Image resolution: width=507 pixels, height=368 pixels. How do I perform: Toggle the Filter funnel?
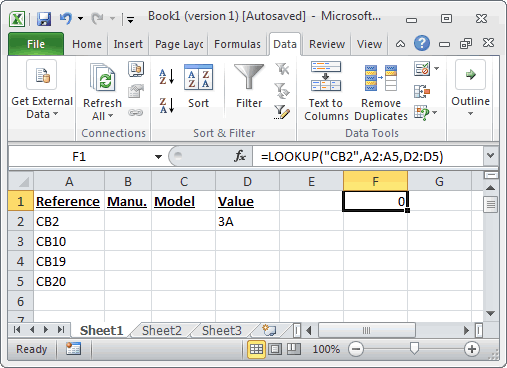[249, 87]
